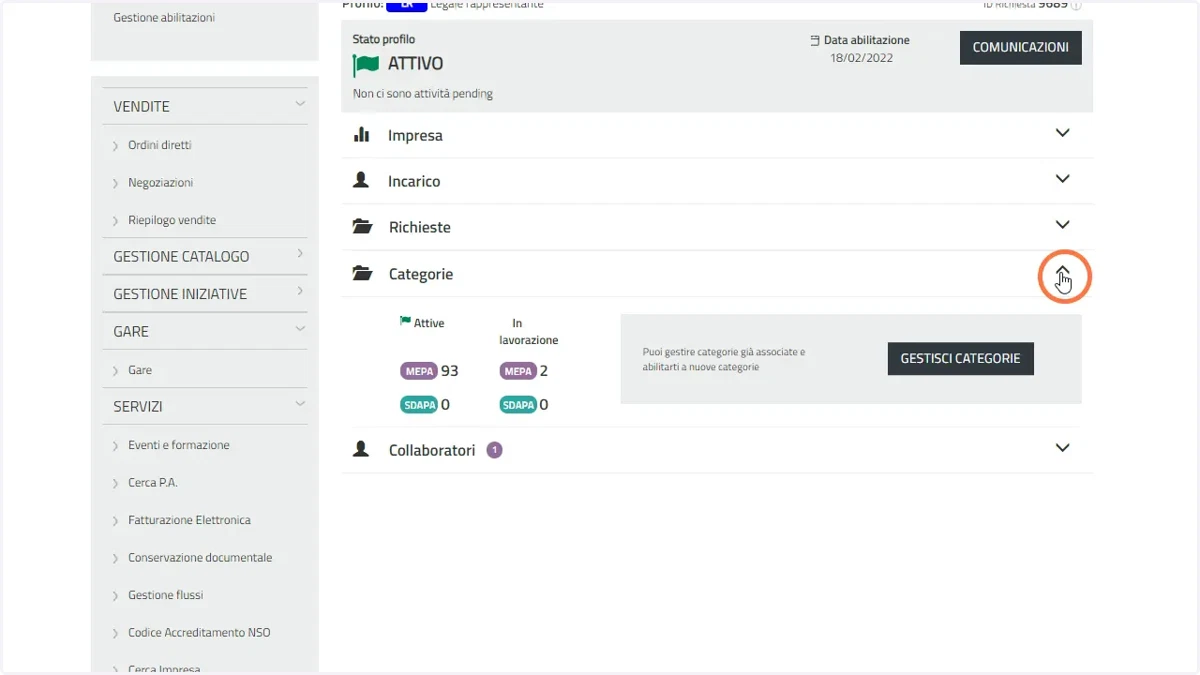Screen dimensions: 1200x675
Task: Click the date 18/02/2022
Action: coord(862,58)
